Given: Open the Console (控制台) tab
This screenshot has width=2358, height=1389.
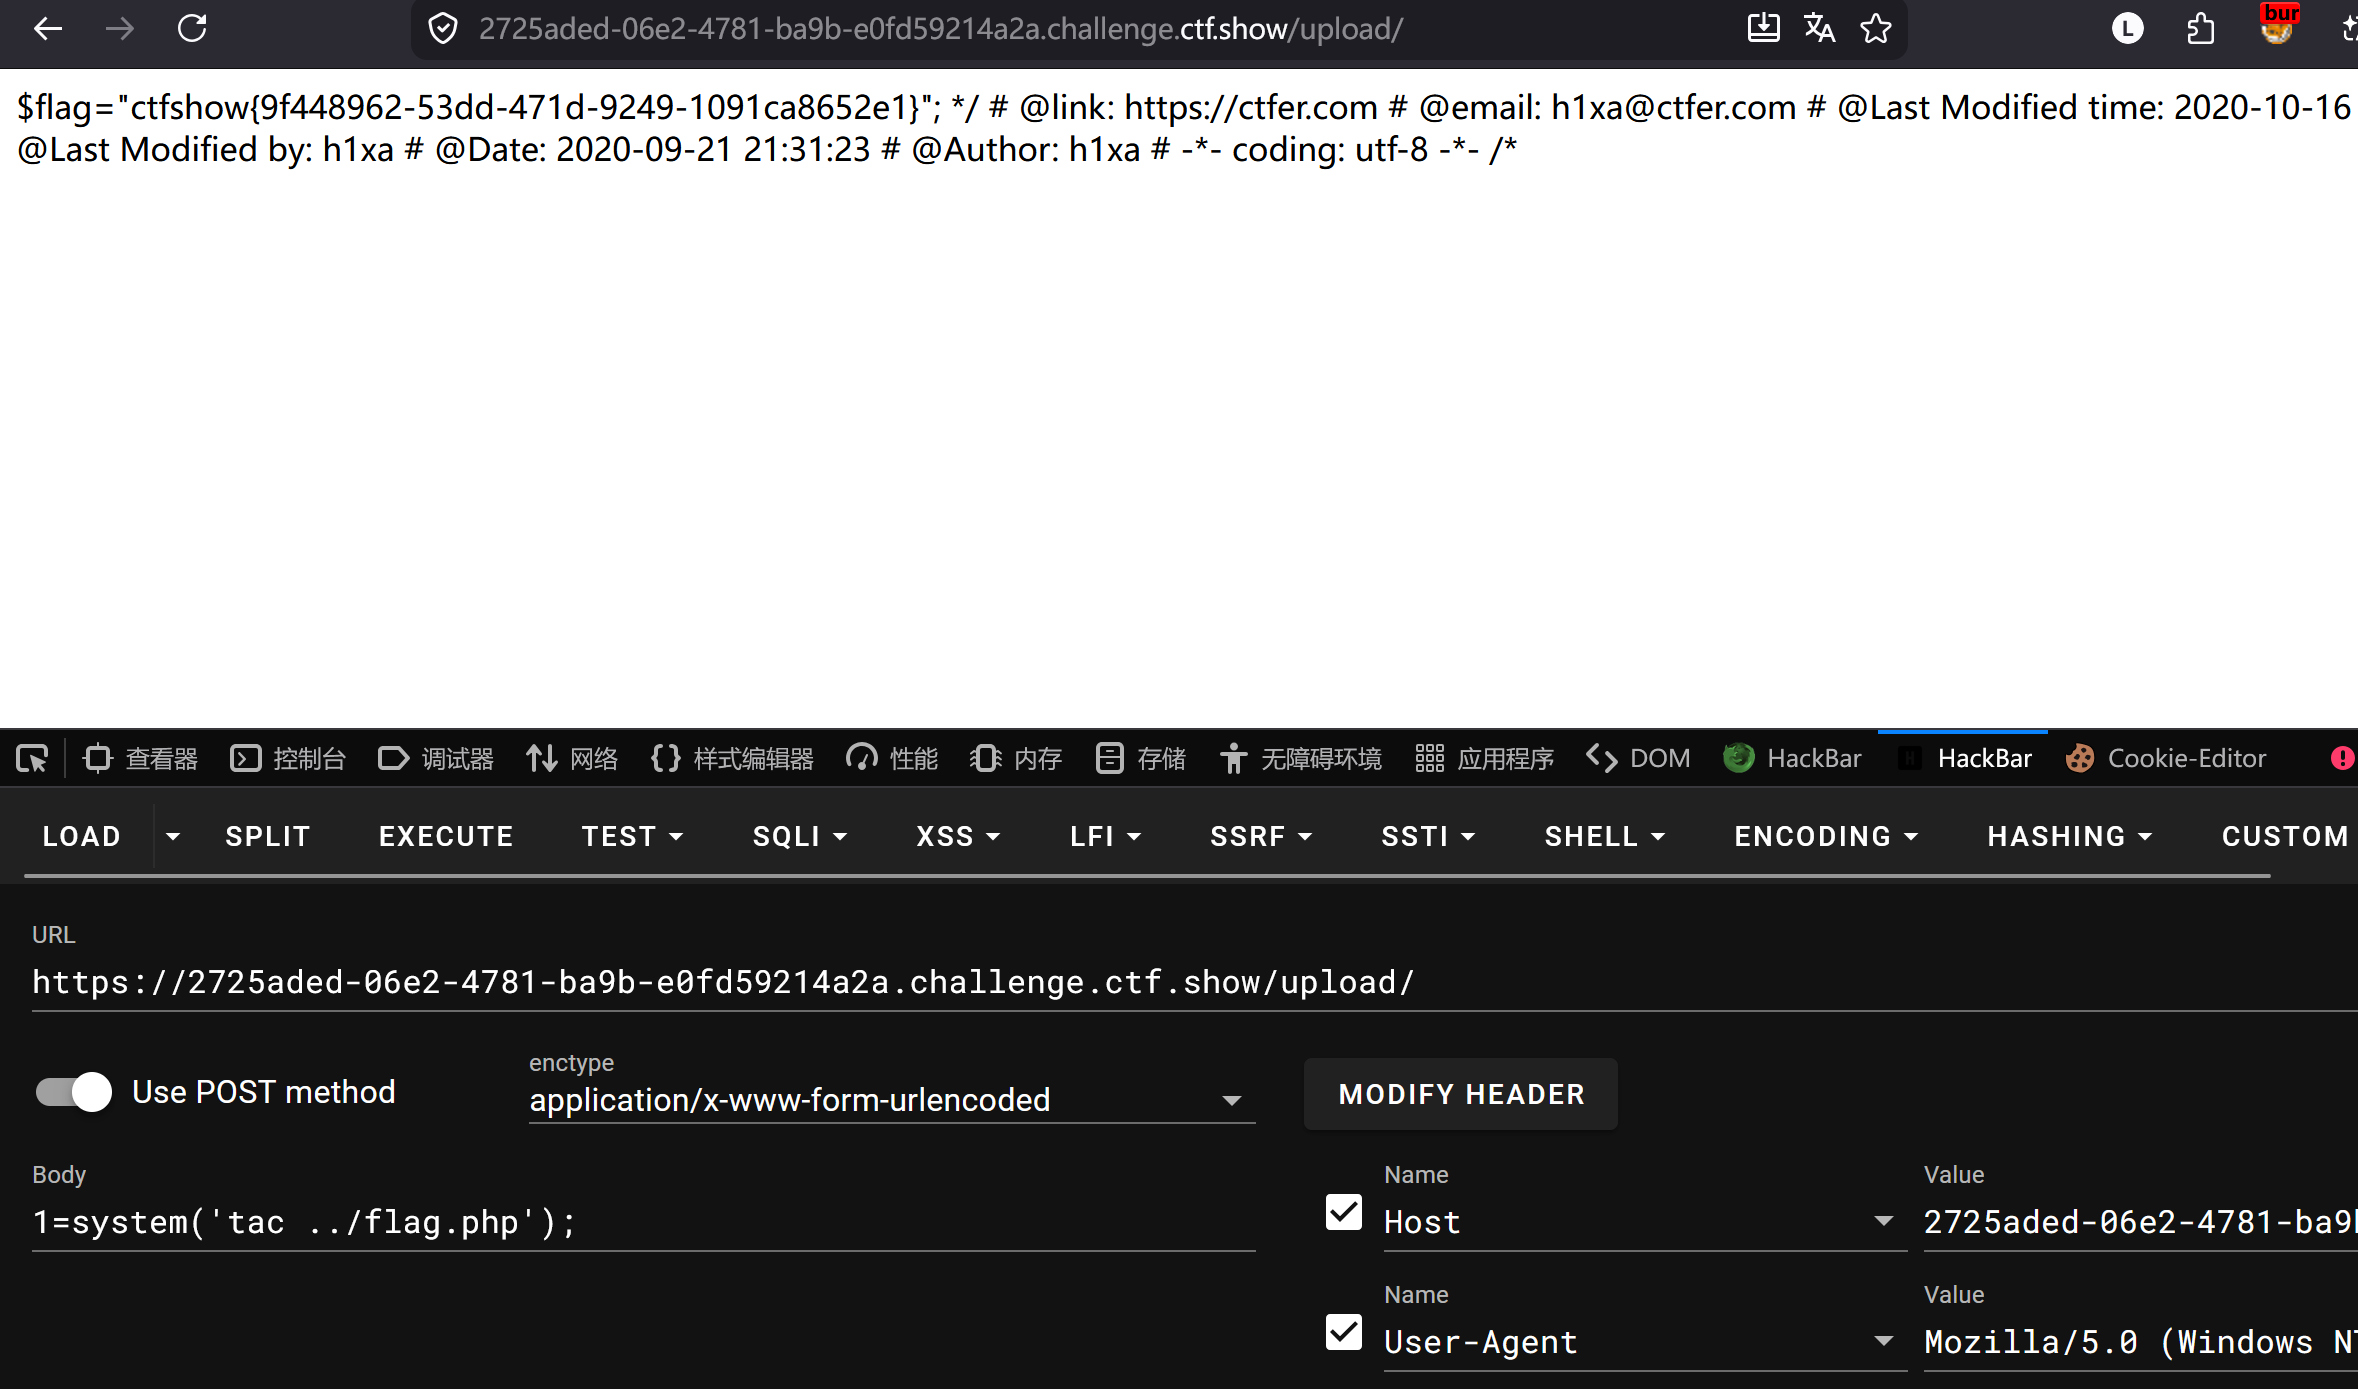Looking at the screenshot, I should point(288,759).
